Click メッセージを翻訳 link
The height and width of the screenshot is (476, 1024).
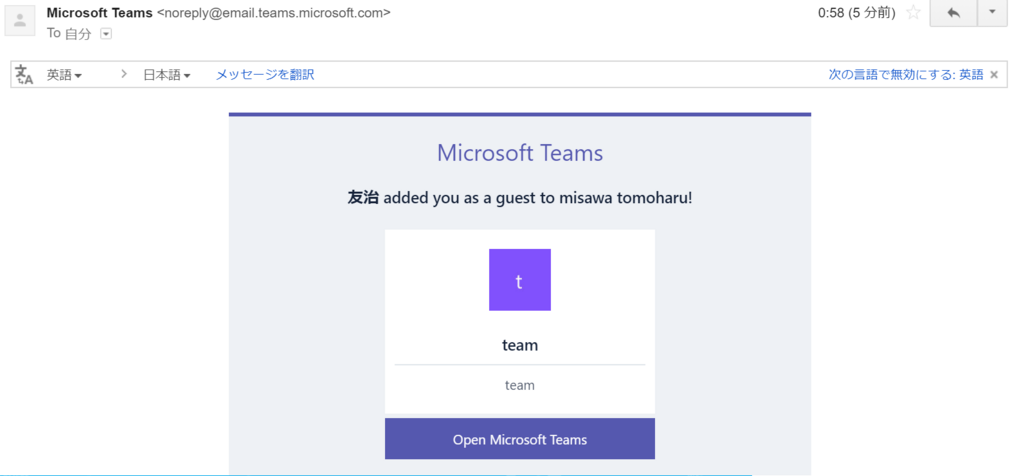tap(265, 75)
